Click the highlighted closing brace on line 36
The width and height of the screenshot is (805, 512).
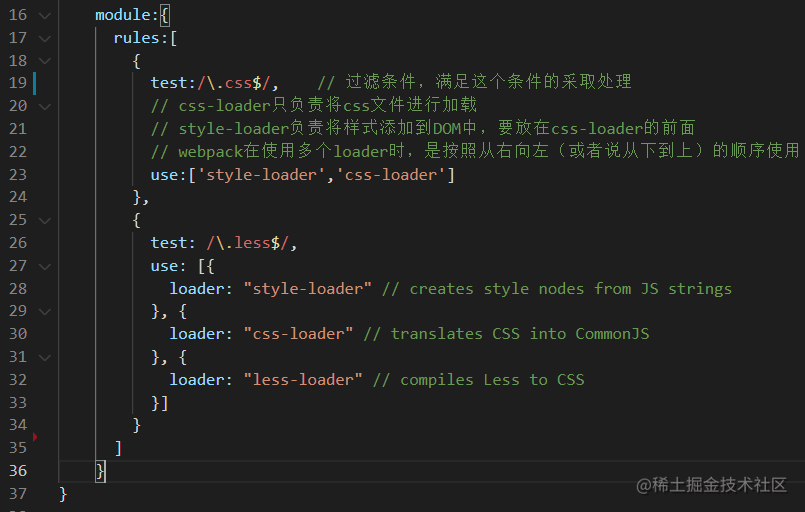point(101,471)
